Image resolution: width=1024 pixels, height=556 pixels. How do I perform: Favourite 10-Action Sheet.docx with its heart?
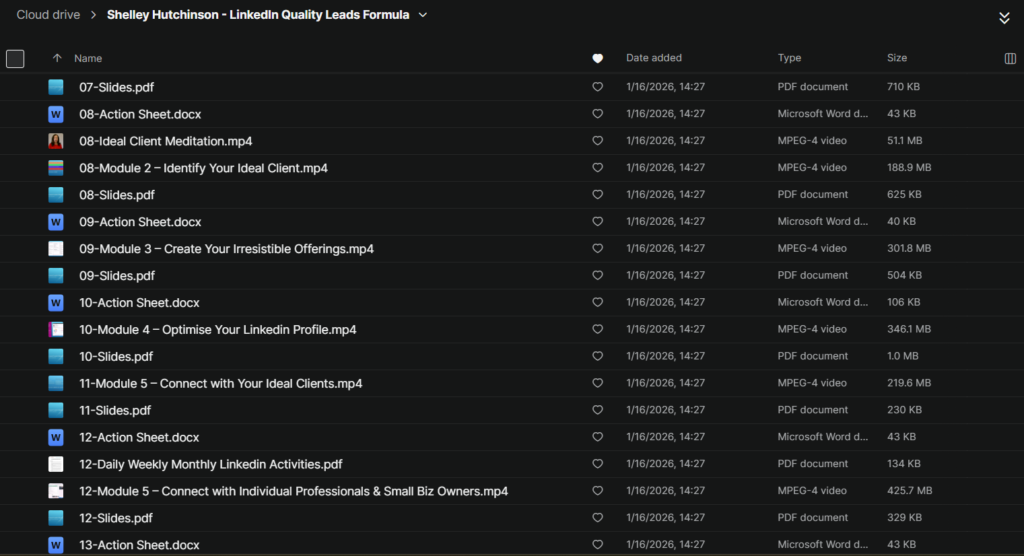(598, 303)
